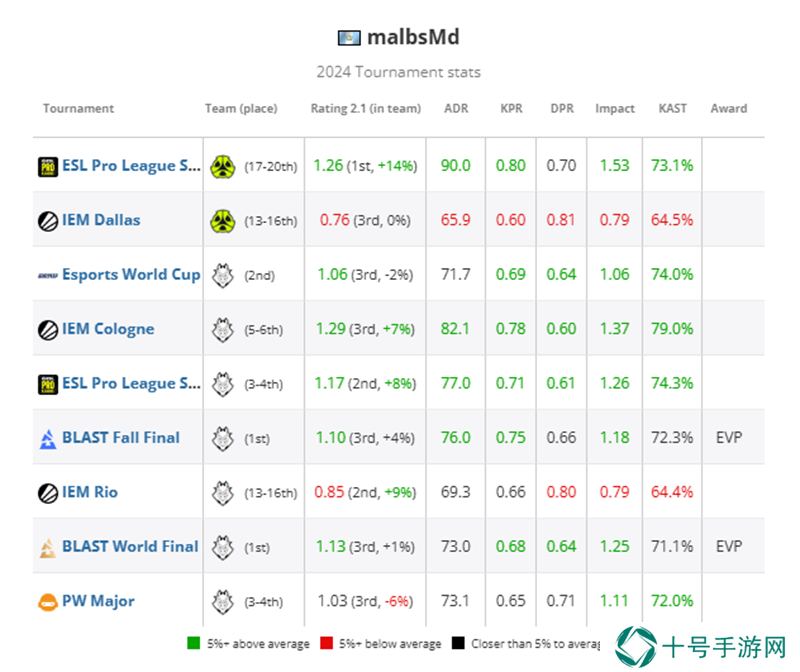The height and width of the screenshot is (672, 800).
Task: Click the EVP award in BLAST Fall Final row
Action: point(729,438)
